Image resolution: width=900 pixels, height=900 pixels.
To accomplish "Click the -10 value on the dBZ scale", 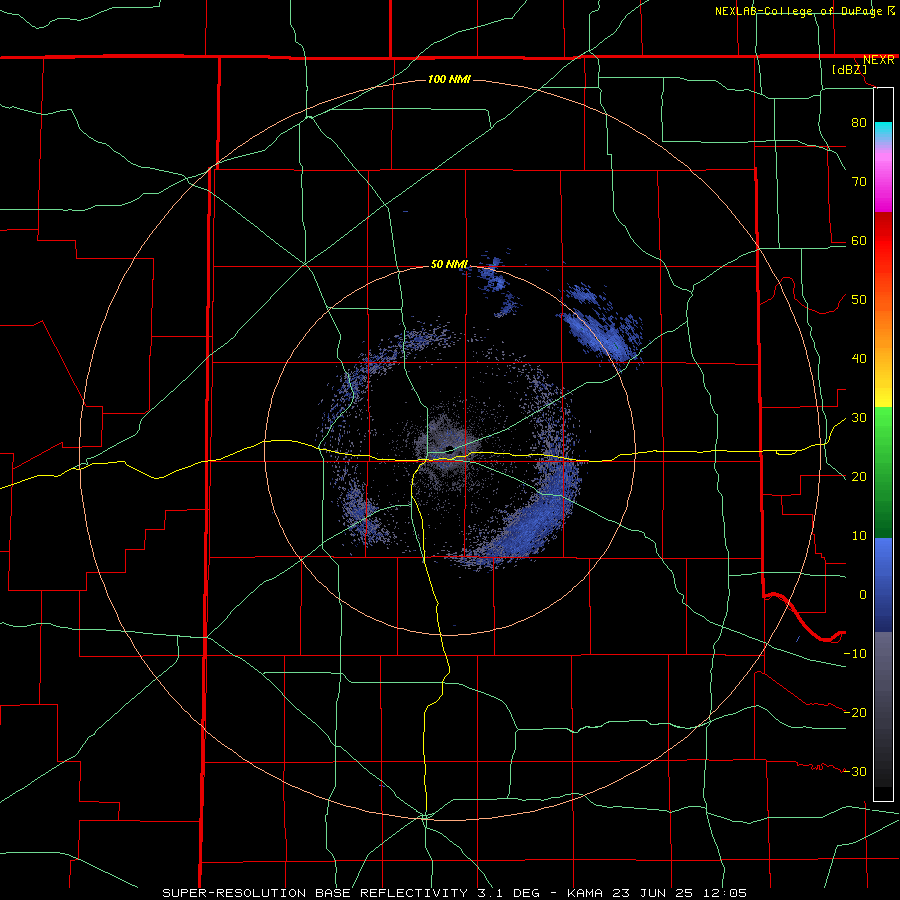I will click(855, 654).
